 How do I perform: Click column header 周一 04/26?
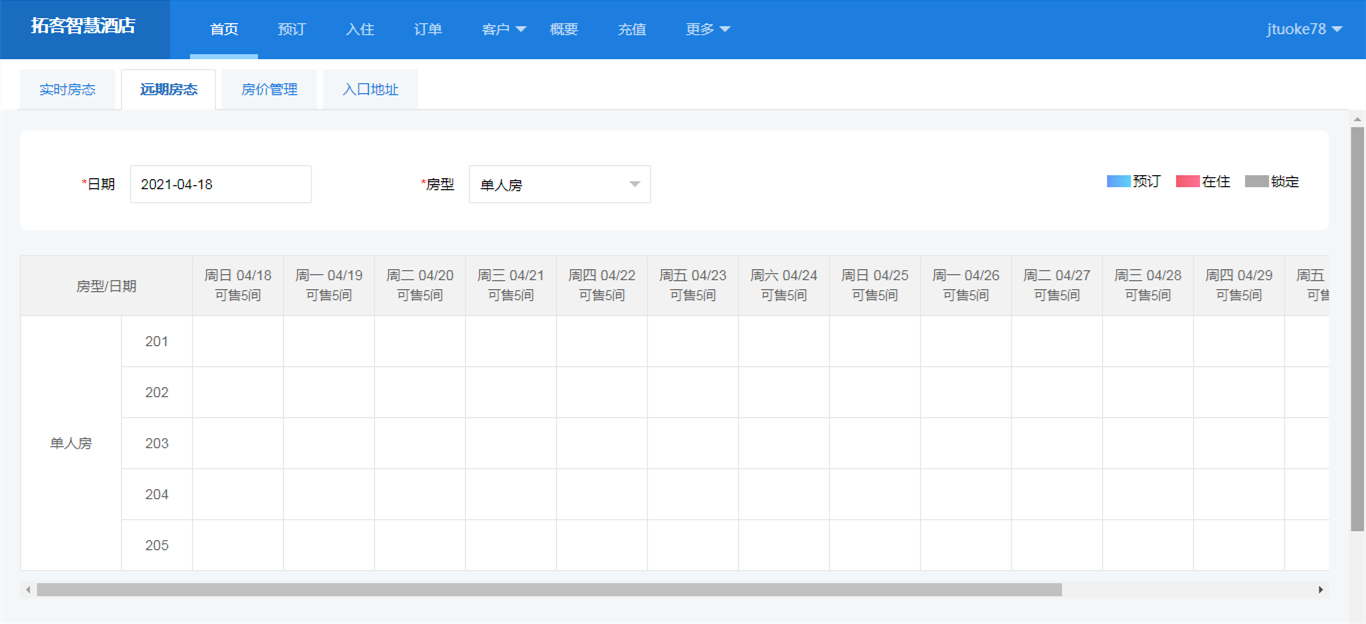click(x=966, y=285)
